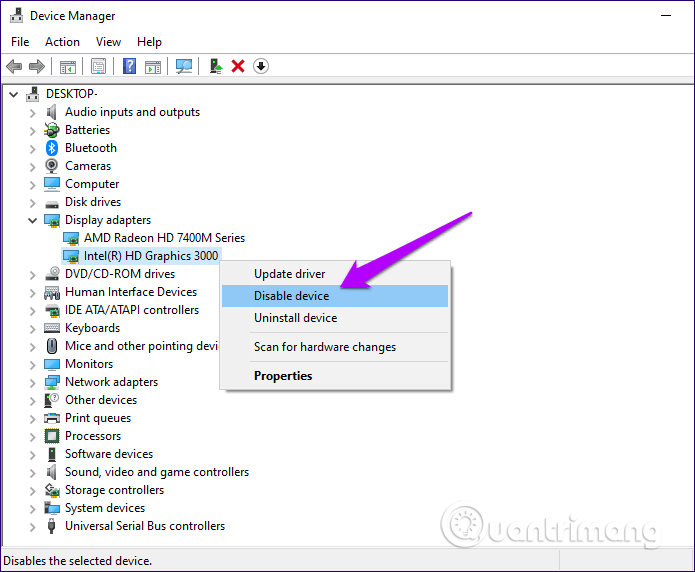695x572 pixels.
Task: Click the Keyboards category icon
Action: [x=52, y=328]
